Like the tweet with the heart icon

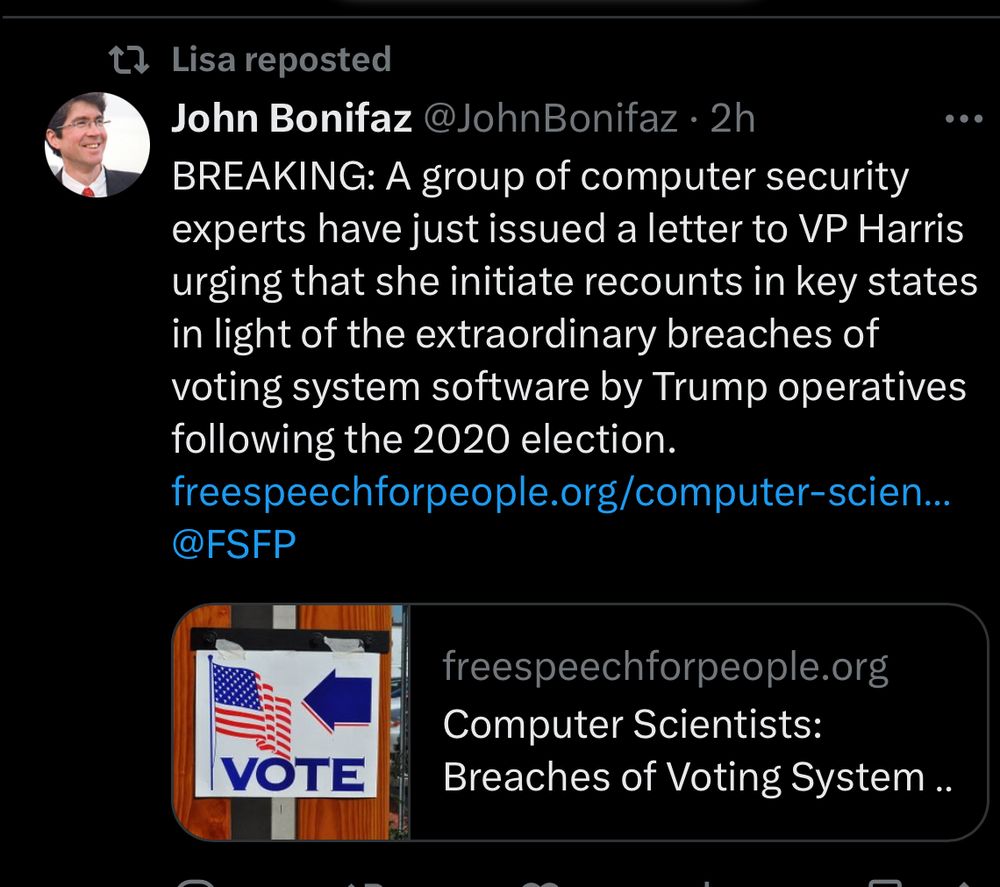543,882
